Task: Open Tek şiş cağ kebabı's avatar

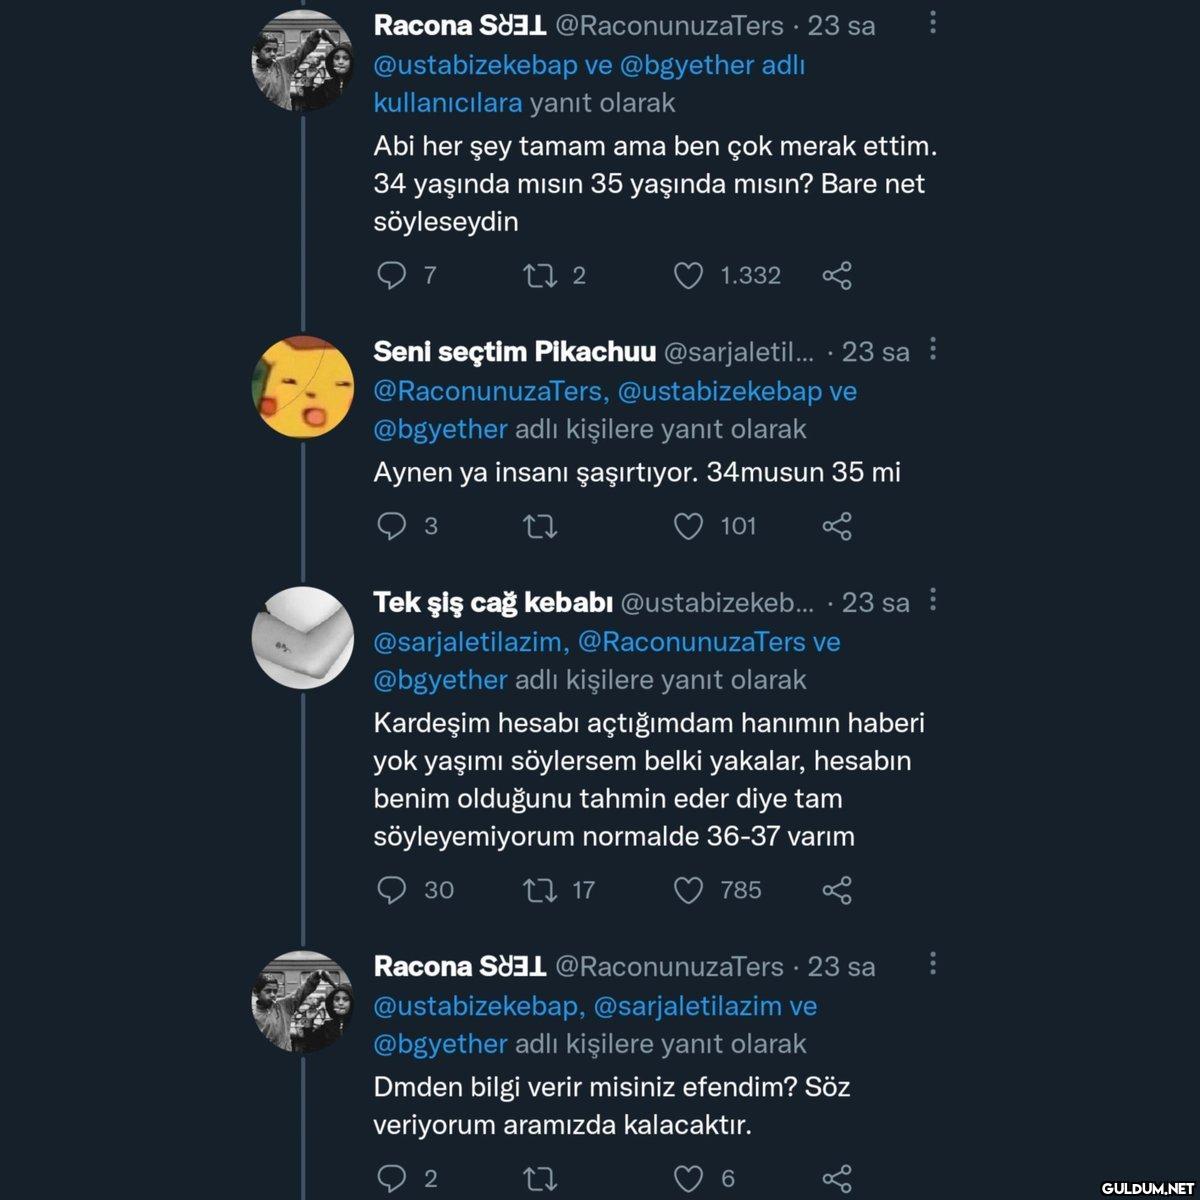Action: click(x=302, y=638)
